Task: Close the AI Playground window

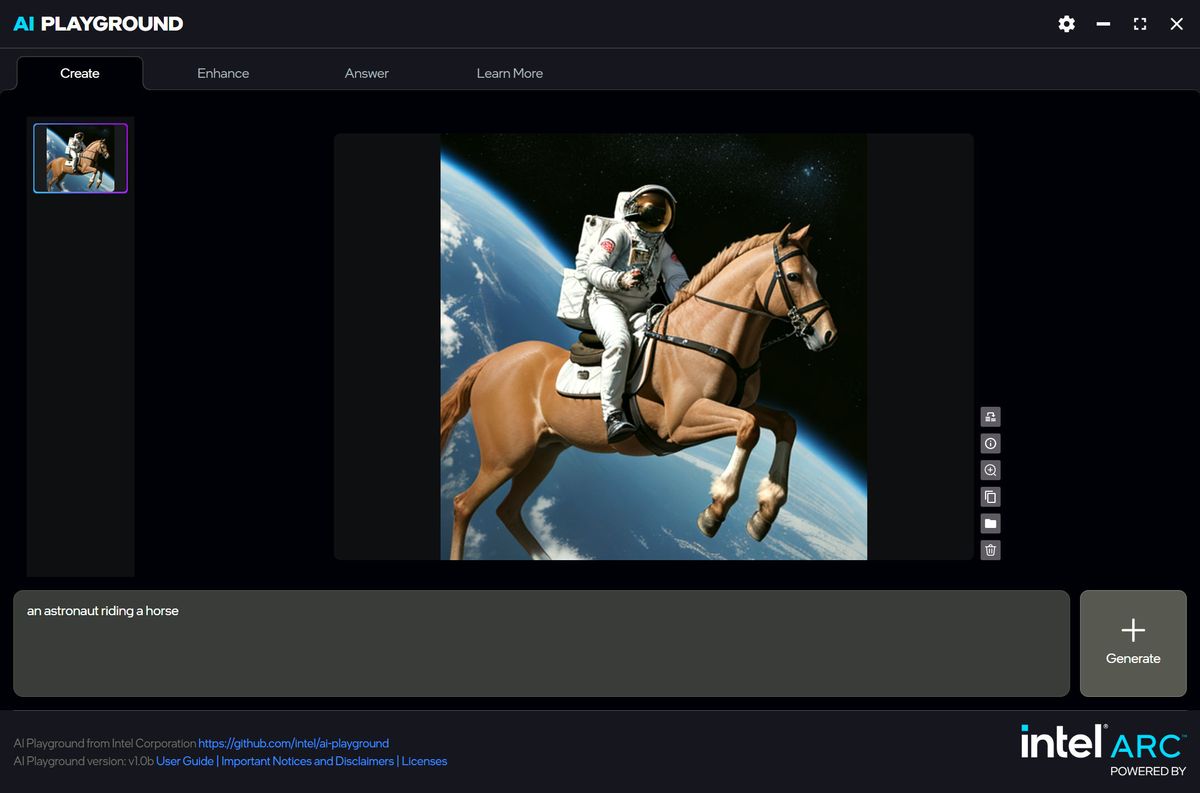Action: tap(1176, 24)
